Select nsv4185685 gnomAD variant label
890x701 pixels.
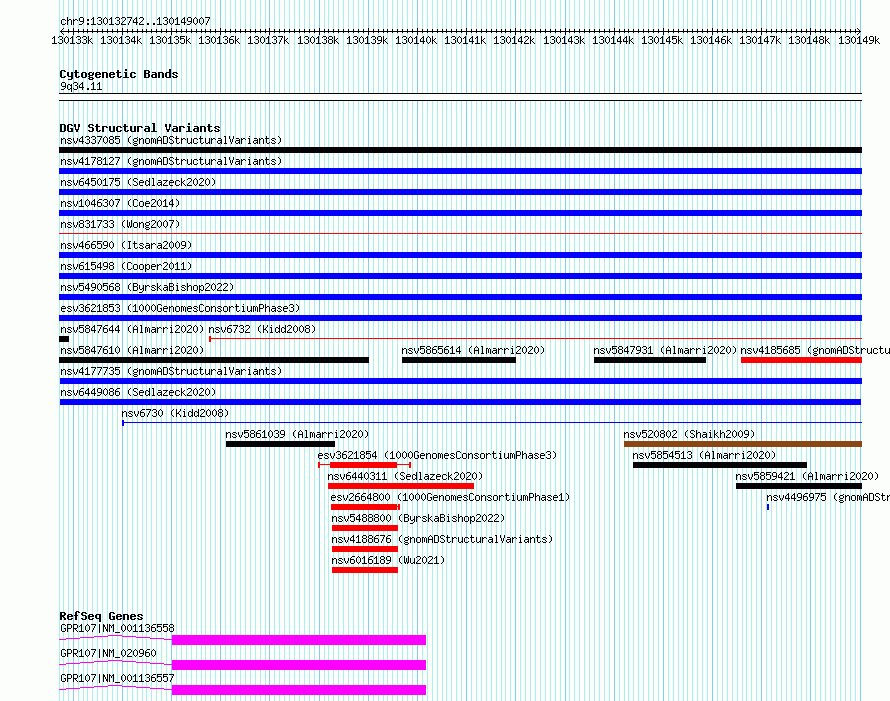point(815,350)
